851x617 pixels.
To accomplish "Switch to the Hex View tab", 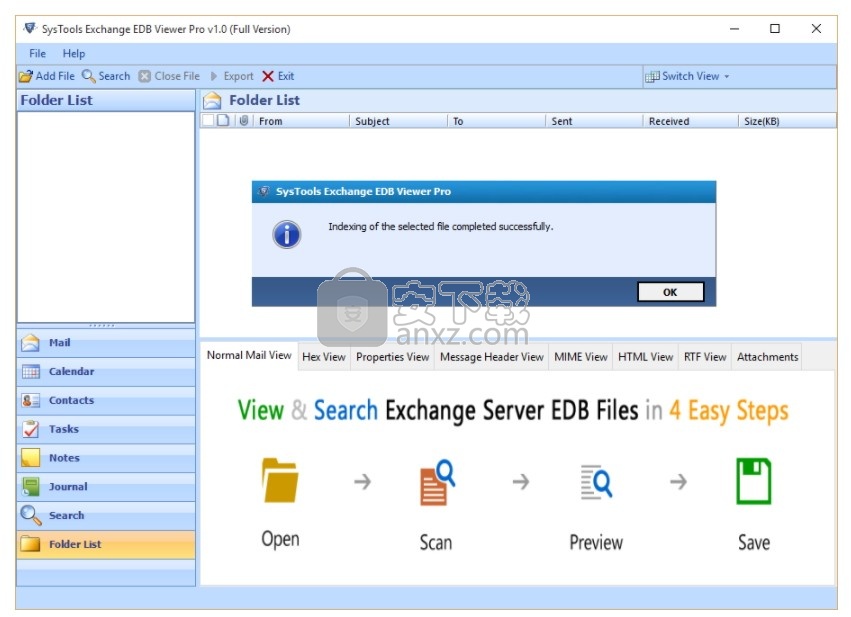I will (x=323, y=357).
